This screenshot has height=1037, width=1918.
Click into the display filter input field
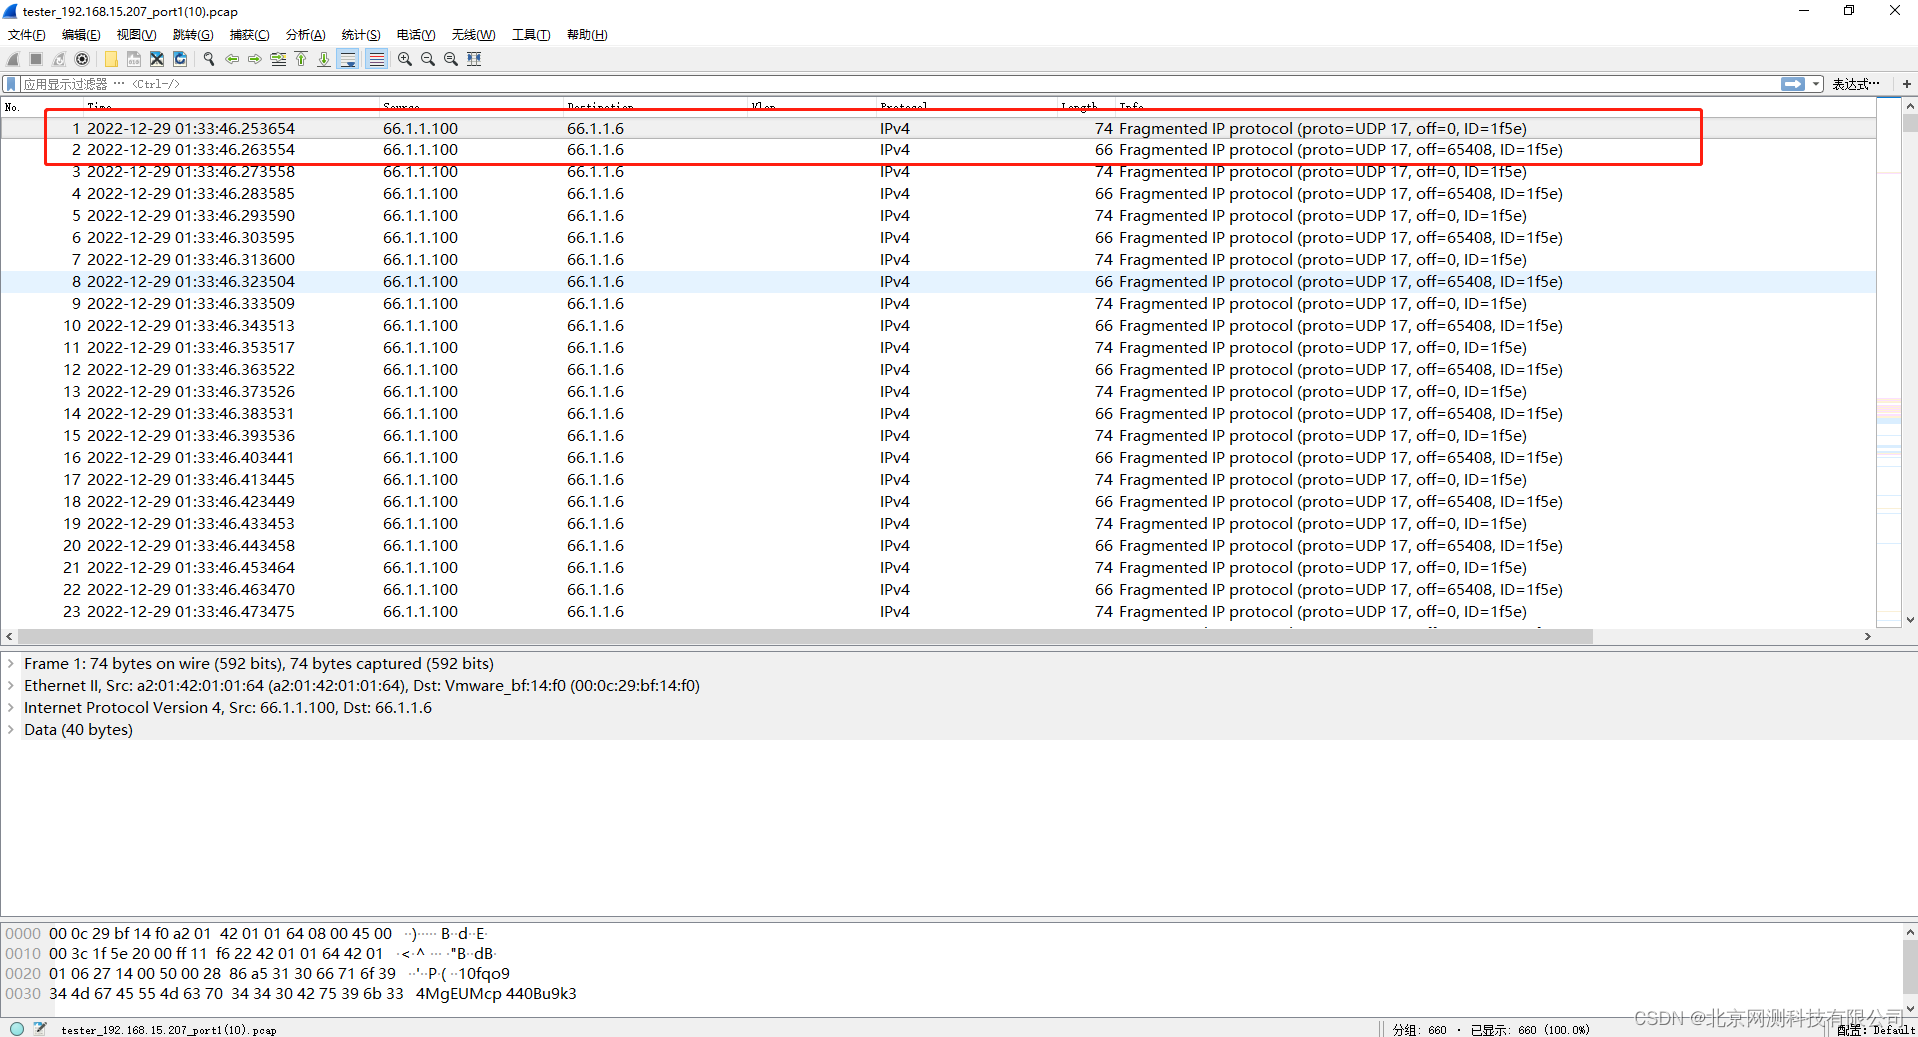point(900,84)
